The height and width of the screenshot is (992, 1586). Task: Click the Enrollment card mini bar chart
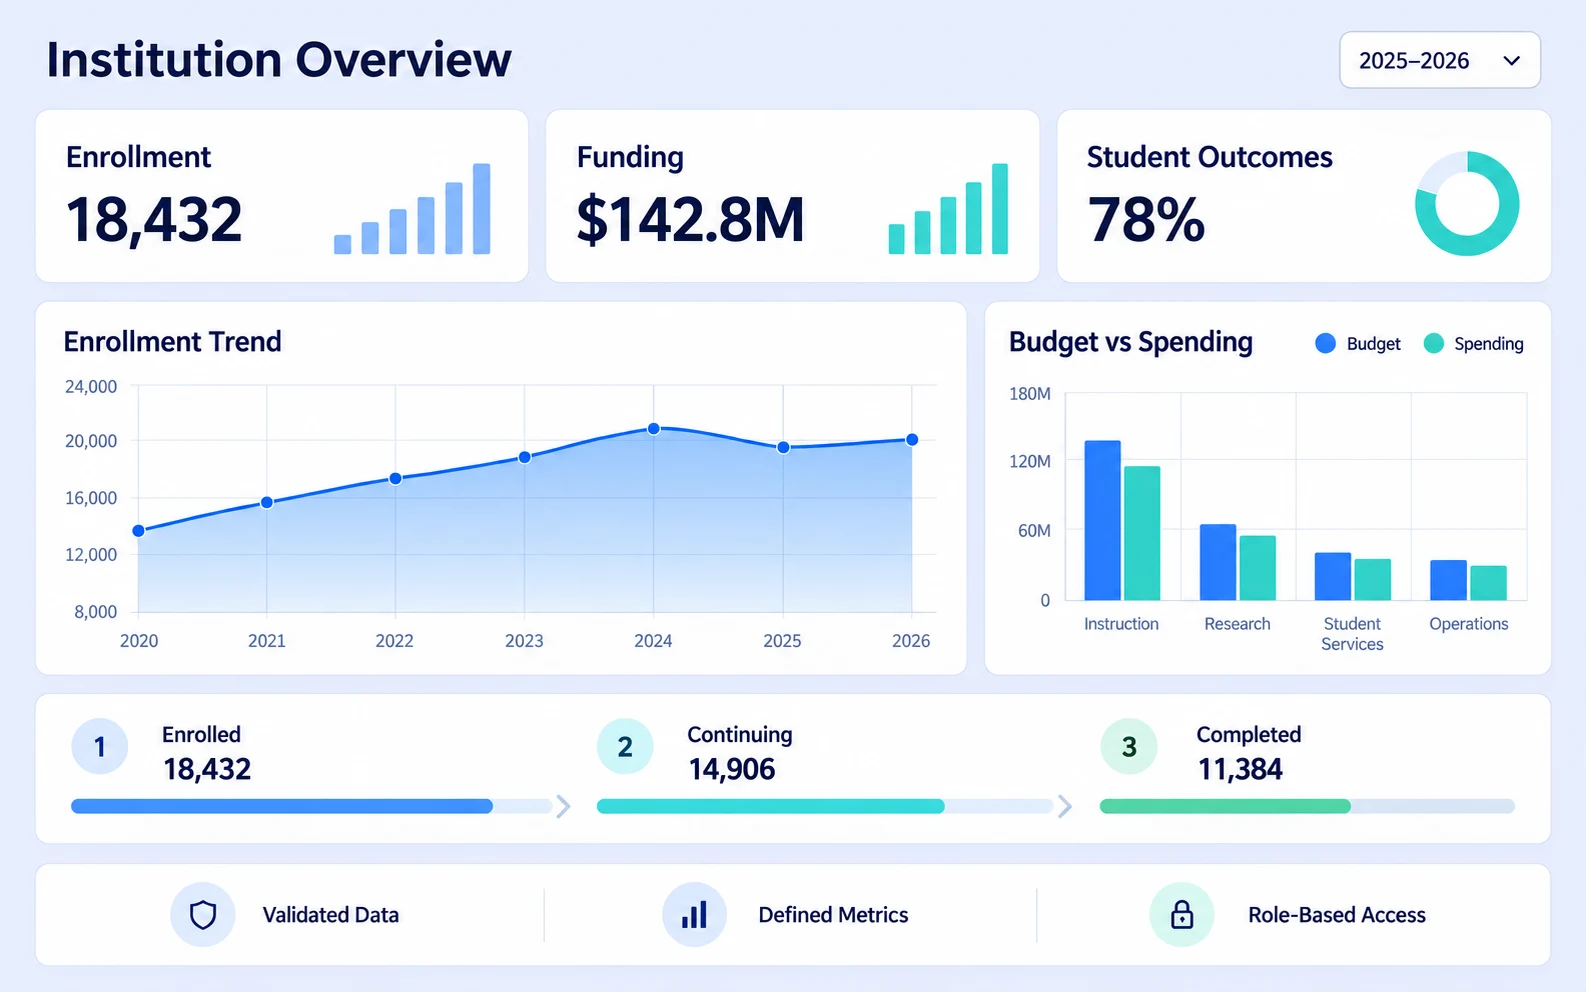point(412,208)
